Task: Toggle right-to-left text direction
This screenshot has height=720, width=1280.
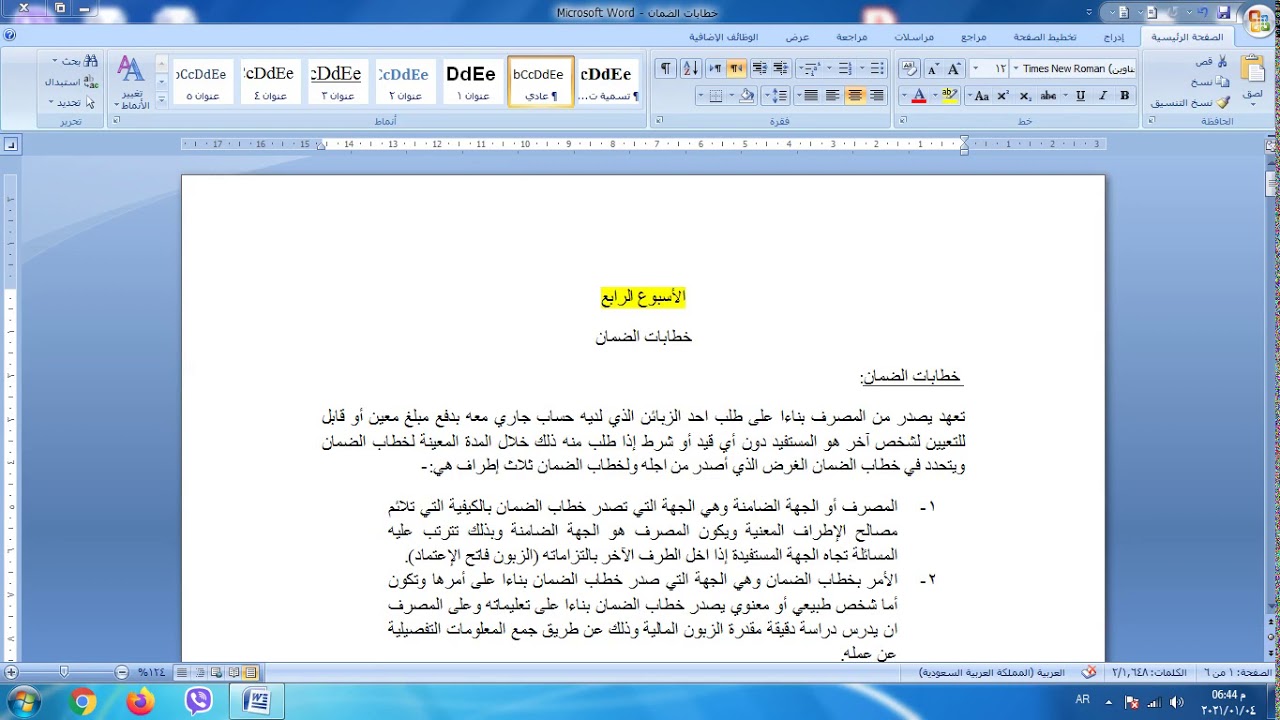Action: [736, 69]
